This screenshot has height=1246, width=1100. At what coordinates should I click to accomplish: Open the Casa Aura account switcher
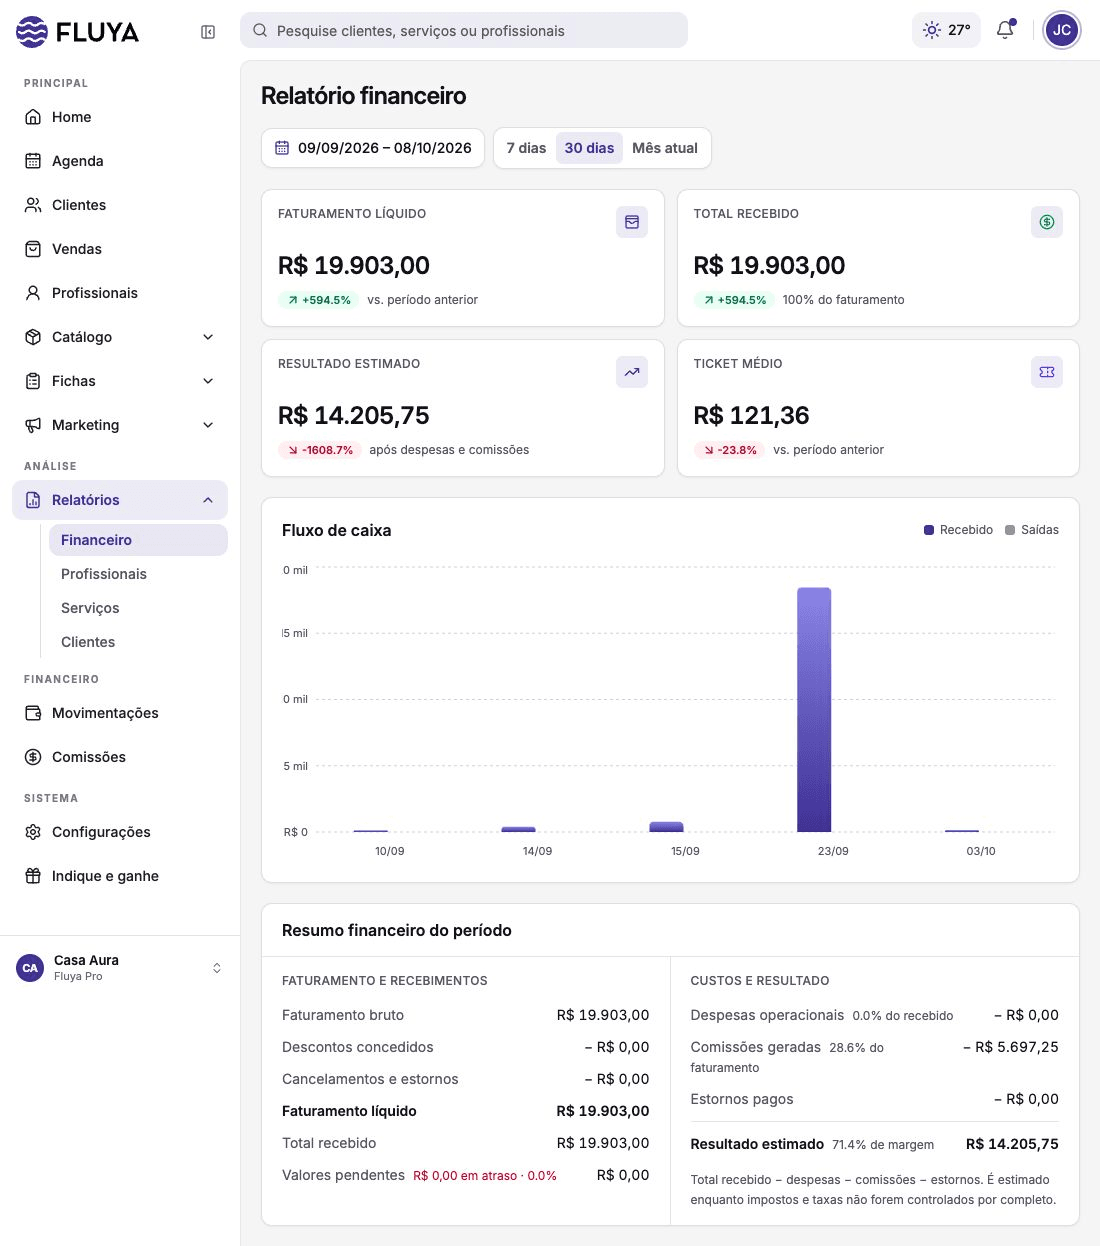[120, 968]
